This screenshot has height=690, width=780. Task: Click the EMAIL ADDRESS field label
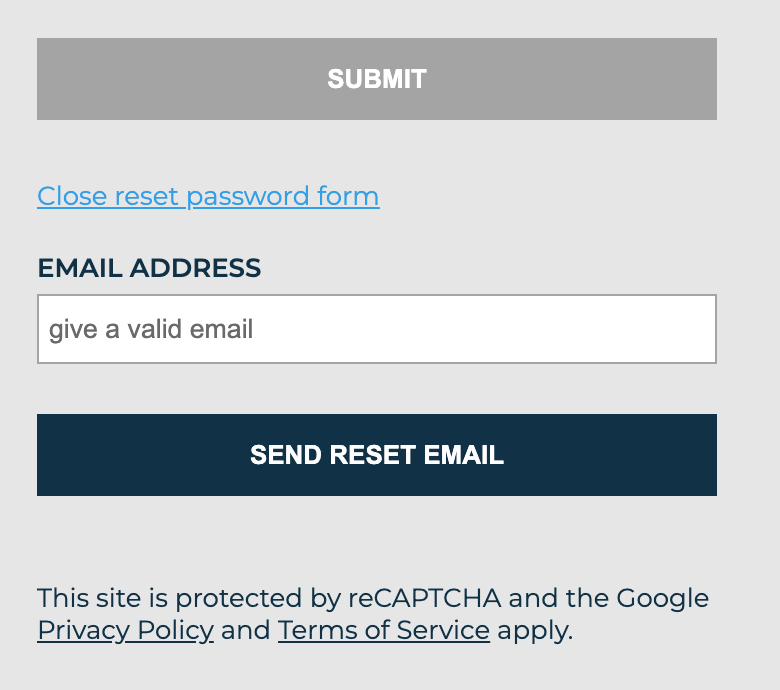coord(149,268)
